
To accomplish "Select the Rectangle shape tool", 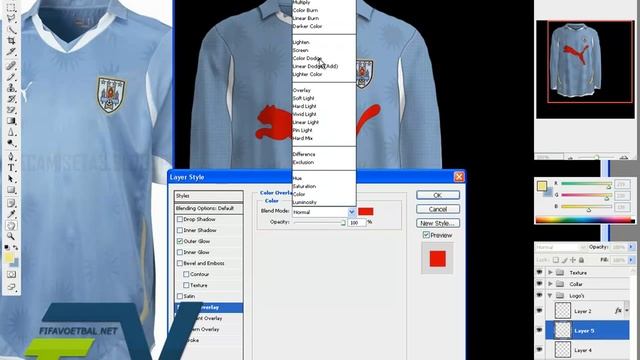I will (11, 190).
